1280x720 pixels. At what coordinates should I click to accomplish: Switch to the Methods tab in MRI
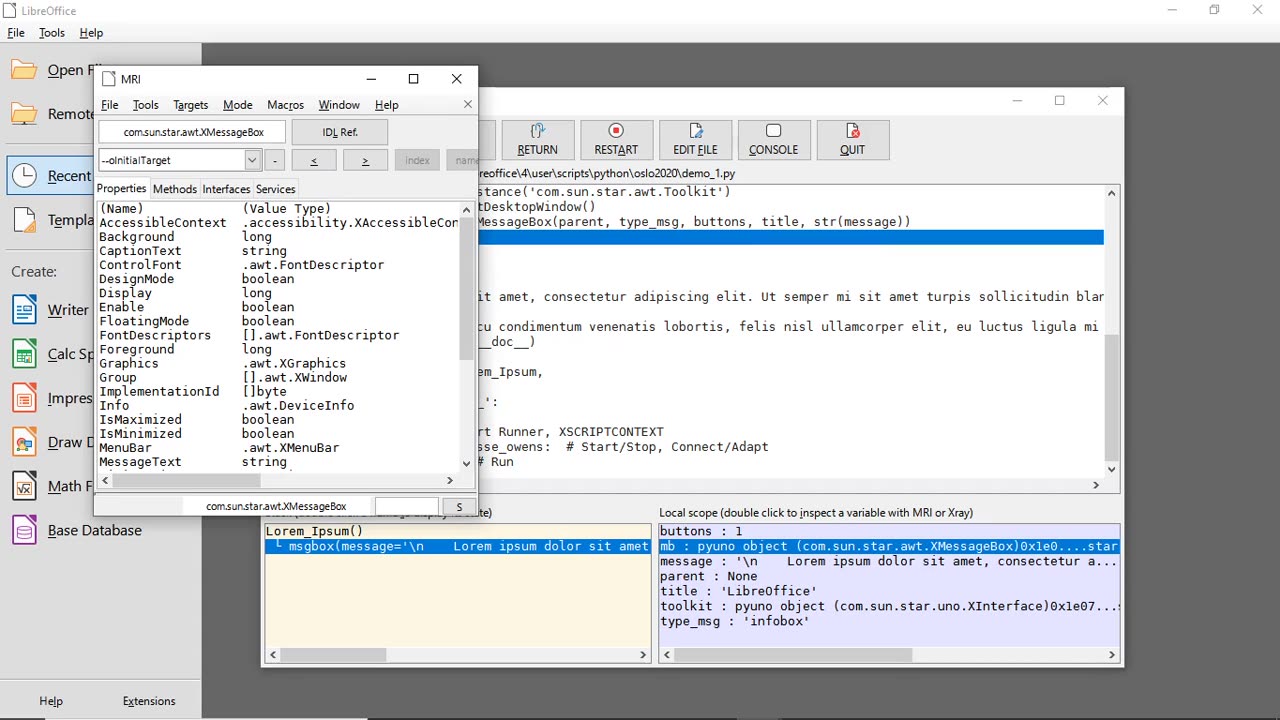pos(174,189)
